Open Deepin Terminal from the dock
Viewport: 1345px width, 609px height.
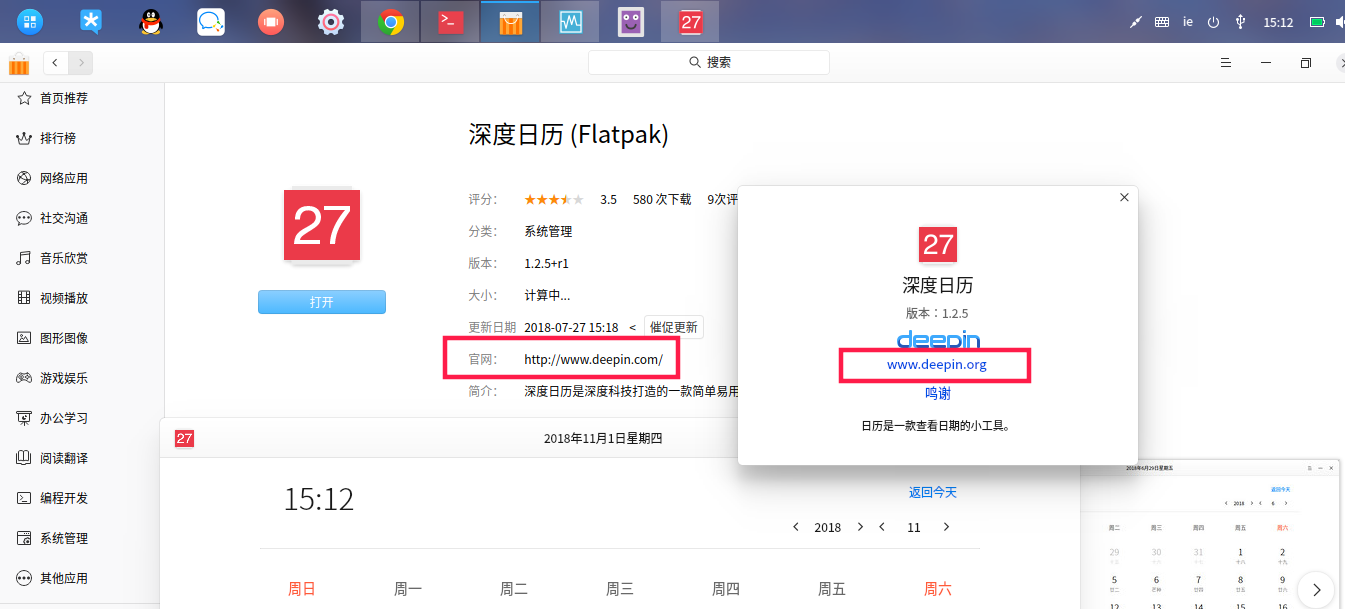click(x=449, y=20)
